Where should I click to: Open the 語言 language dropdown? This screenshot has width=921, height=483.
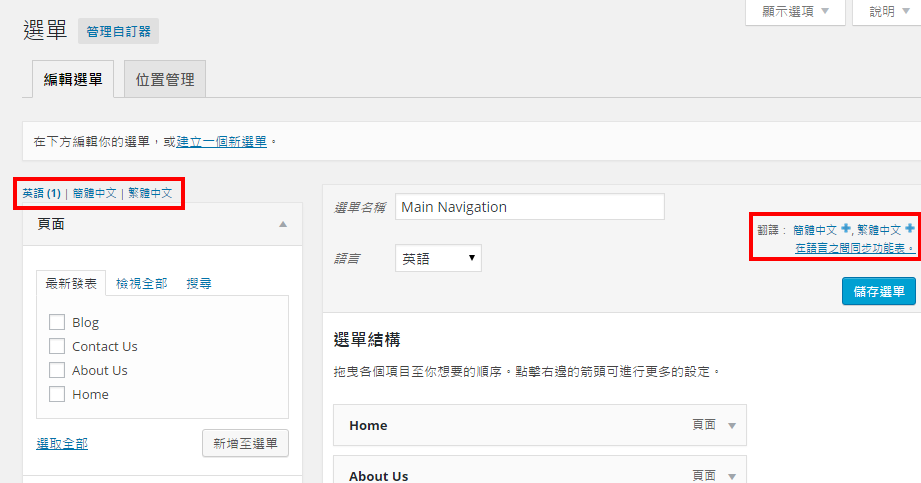[x=438, y=258]
